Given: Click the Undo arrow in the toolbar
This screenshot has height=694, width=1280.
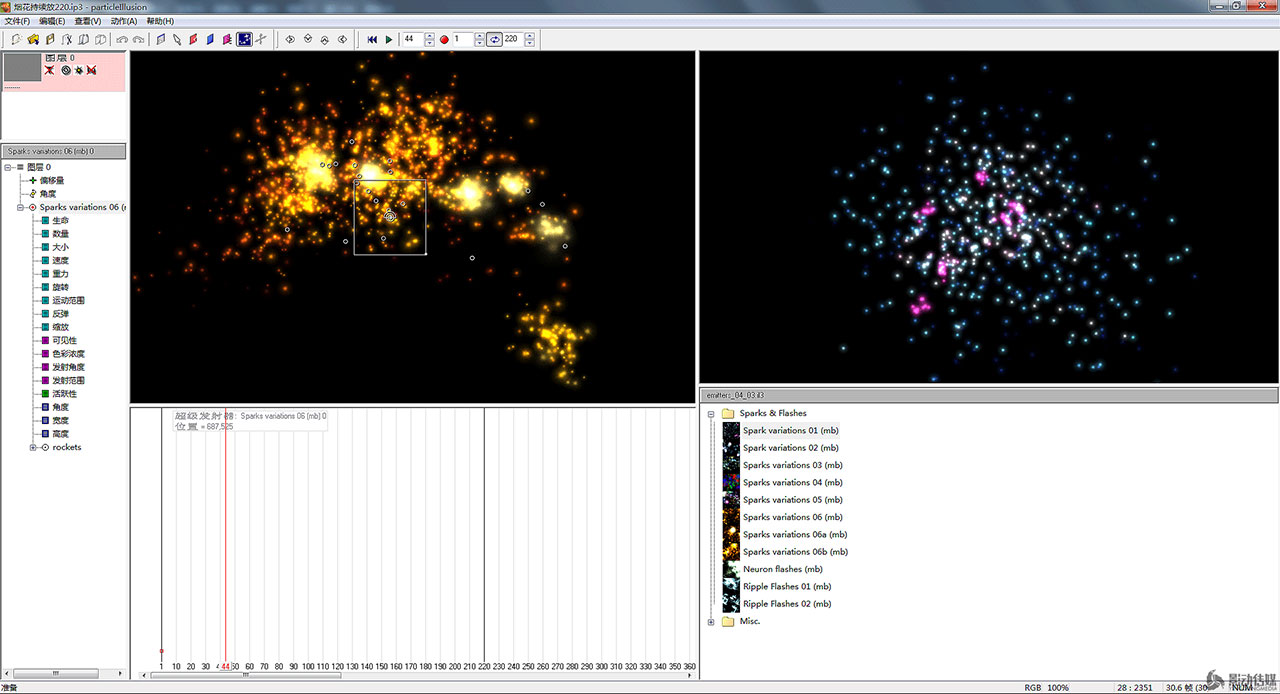Looking at the screenshot, I should (121, 40).
